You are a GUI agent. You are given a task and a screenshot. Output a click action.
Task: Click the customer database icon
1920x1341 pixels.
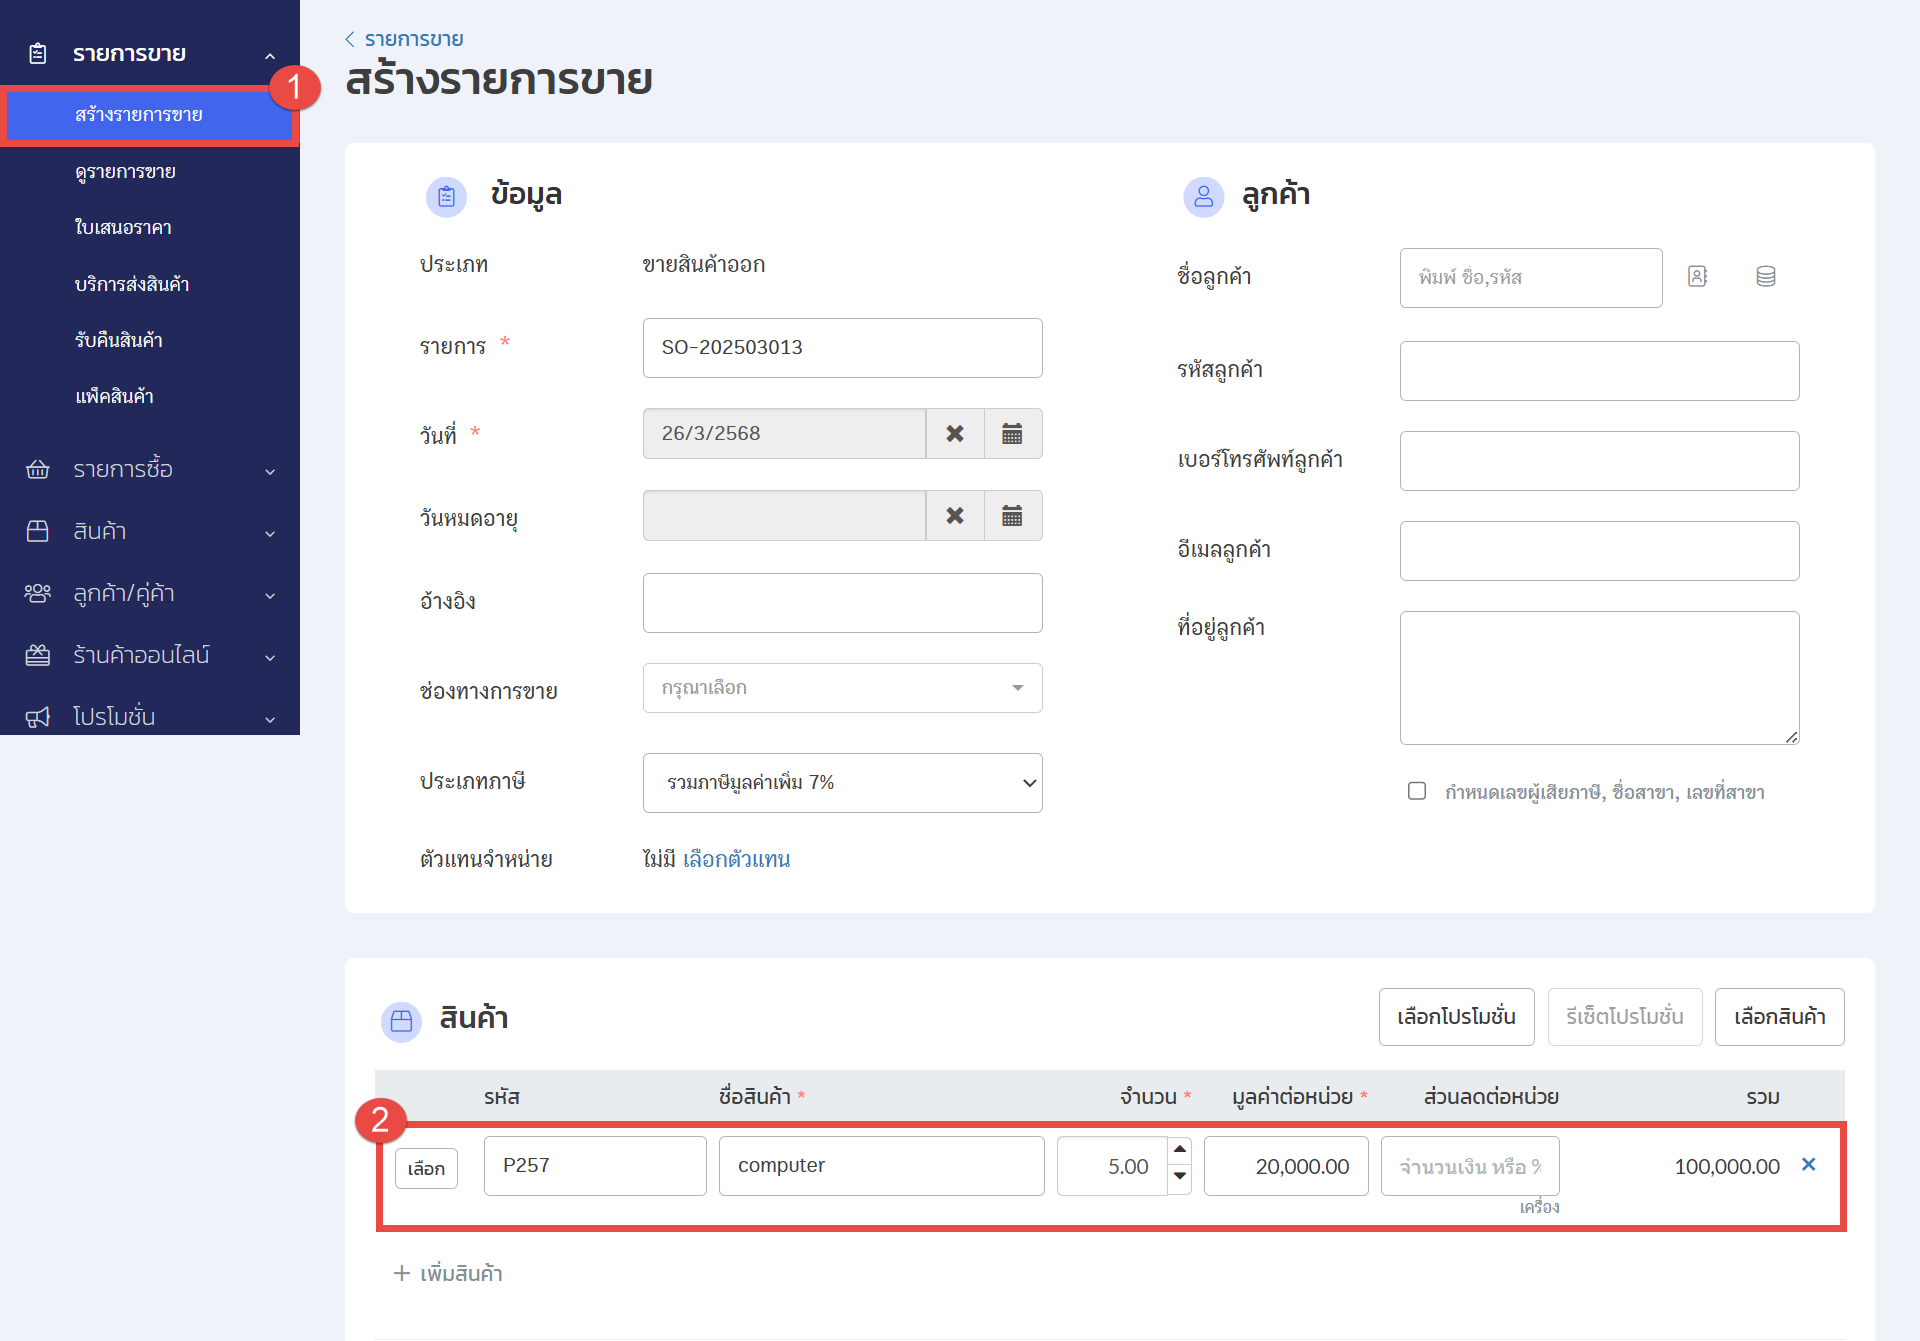[x=1766, y=276]
